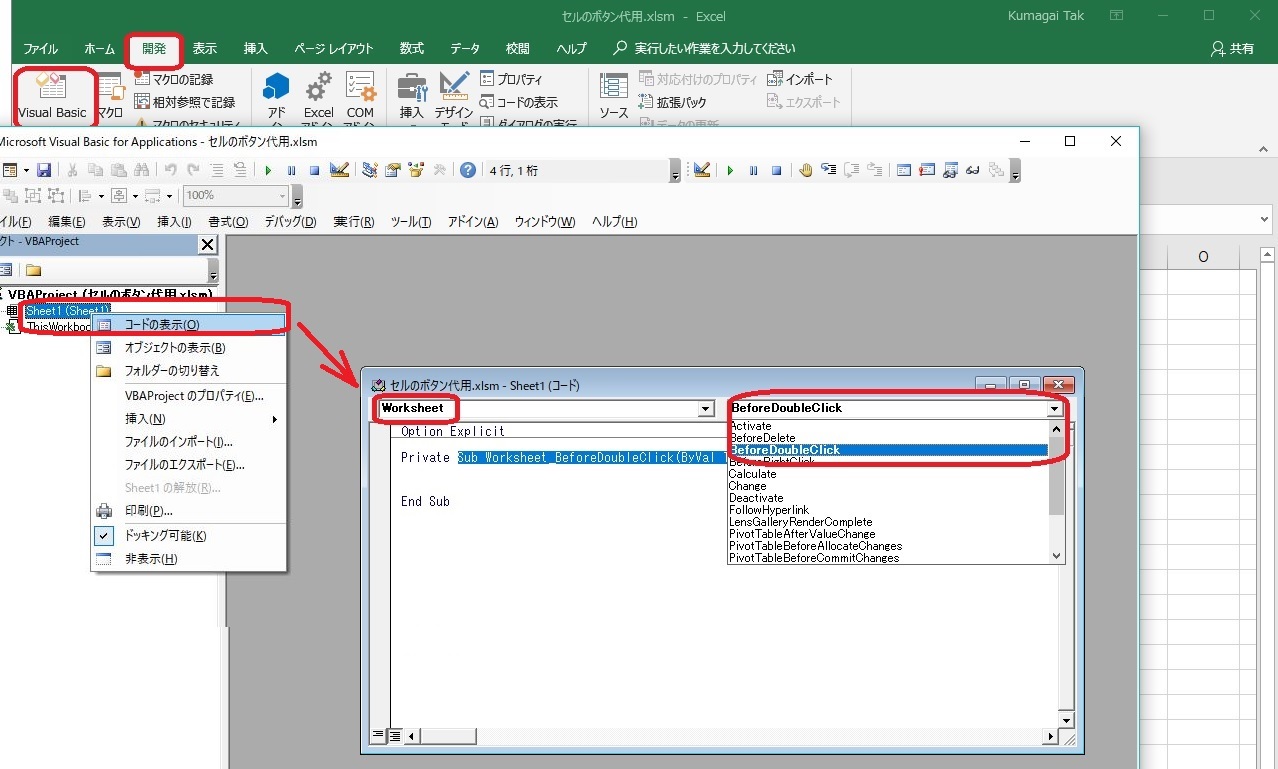Expand the 挿入(N) submenu in context menu

(x=189, y=419)
